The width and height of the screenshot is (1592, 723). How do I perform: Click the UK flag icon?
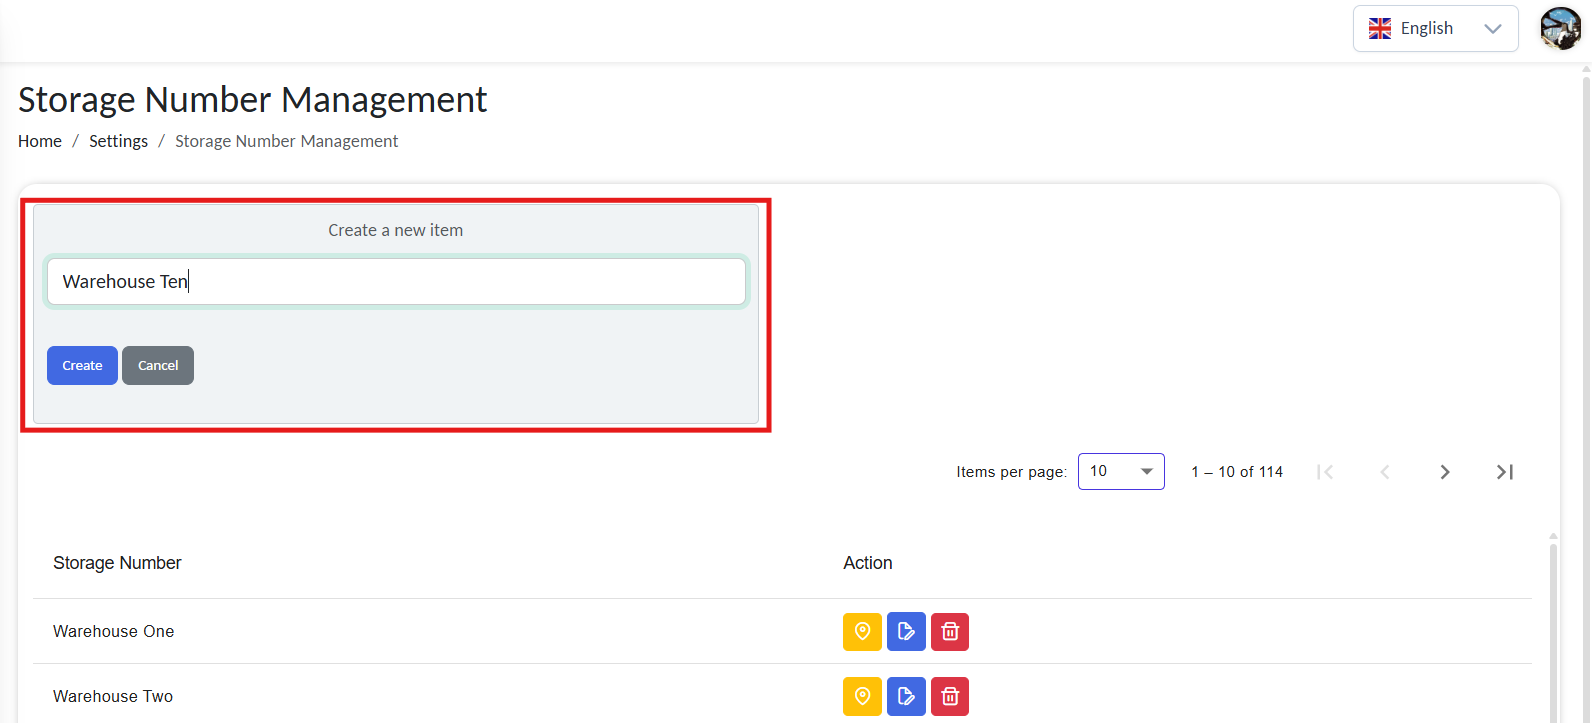coord(1380,28)
